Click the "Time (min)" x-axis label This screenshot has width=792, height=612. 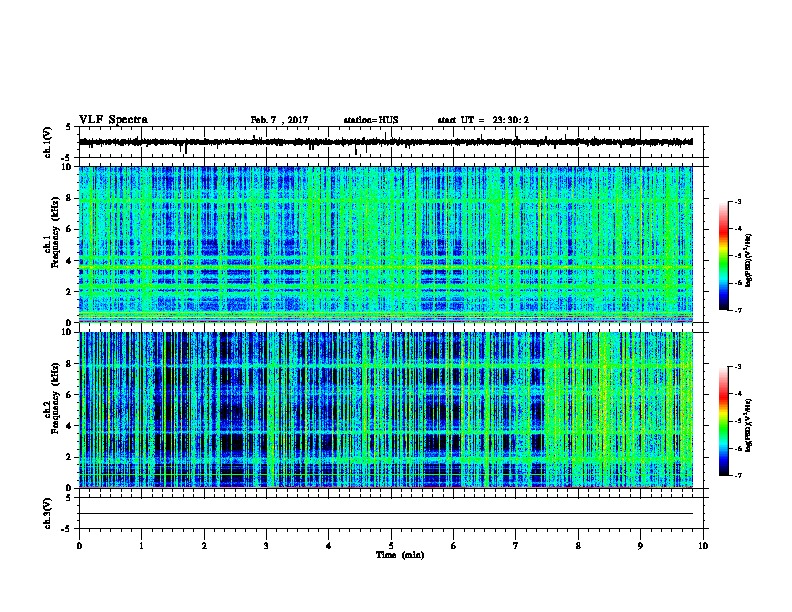pos(400,554)
